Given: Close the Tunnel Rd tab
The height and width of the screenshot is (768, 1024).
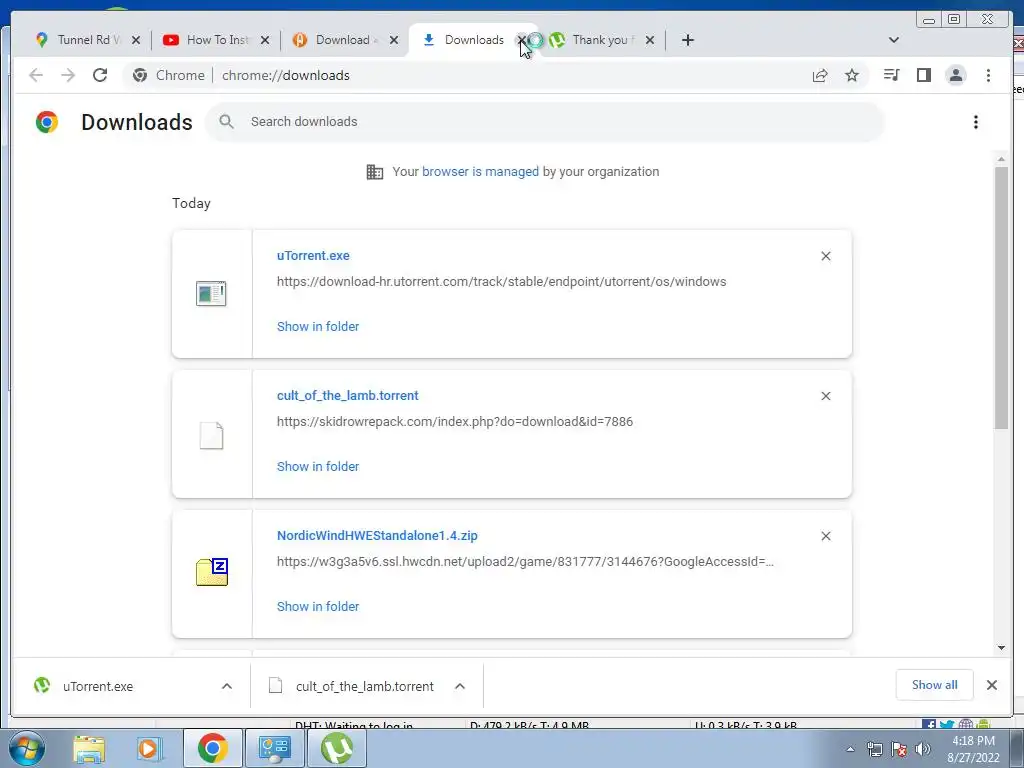Looking at the screenshot, I should tap(136, 40).
